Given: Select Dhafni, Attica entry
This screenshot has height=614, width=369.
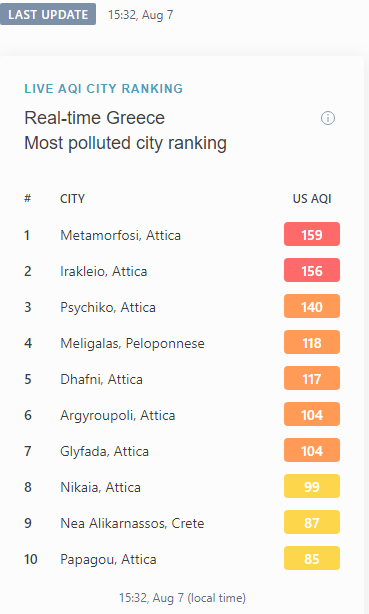Looking at the screenshot, I should (101, 379).
